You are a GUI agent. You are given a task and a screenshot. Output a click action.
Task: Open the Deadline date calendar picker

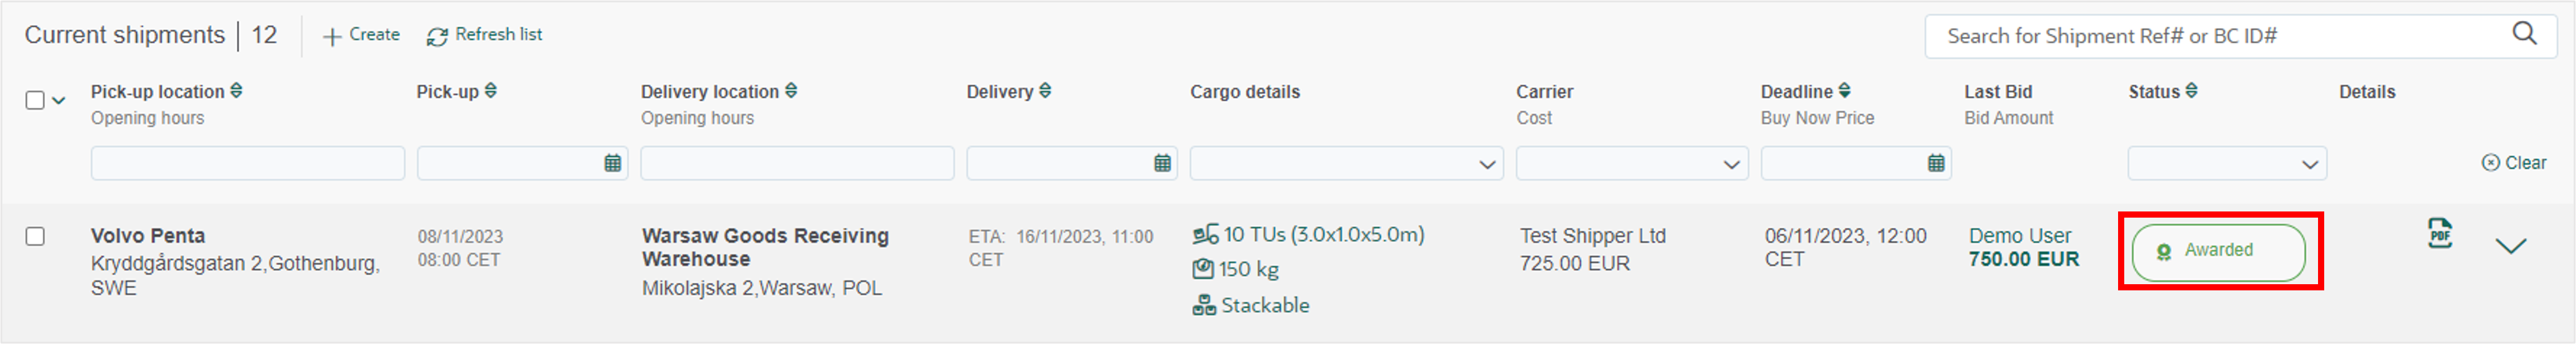1936,163
